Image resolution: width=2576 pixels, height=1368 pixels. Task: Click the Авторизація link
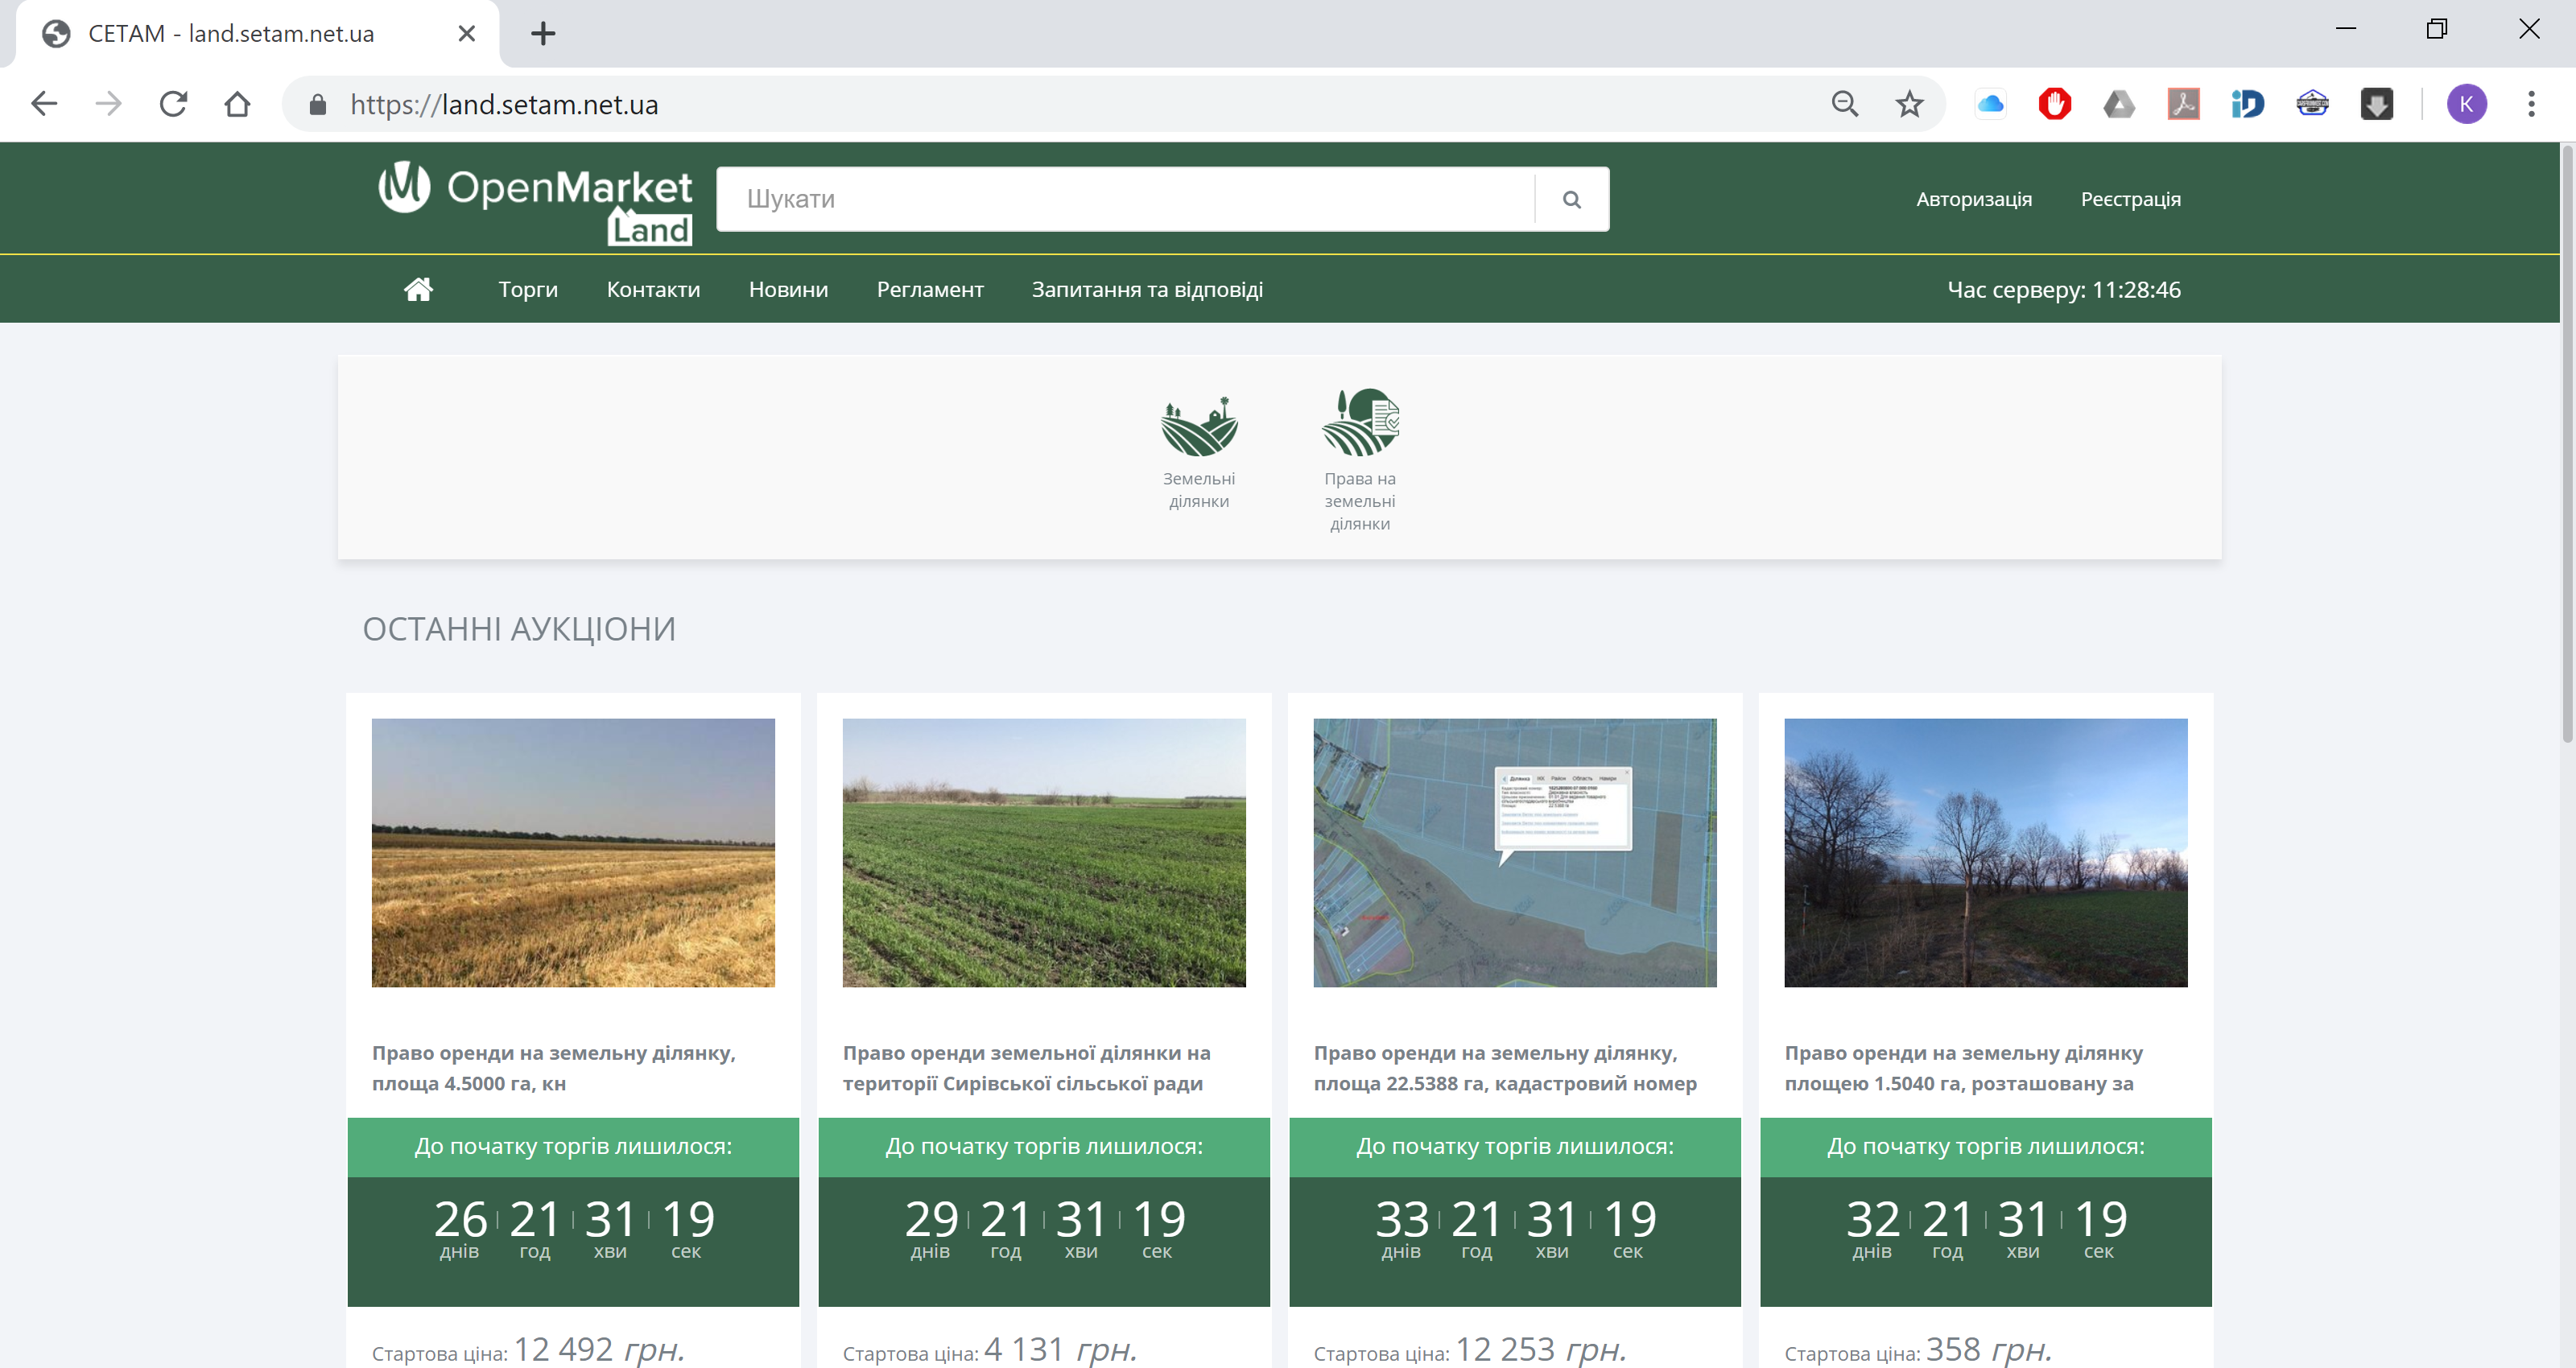point(1973,199)
